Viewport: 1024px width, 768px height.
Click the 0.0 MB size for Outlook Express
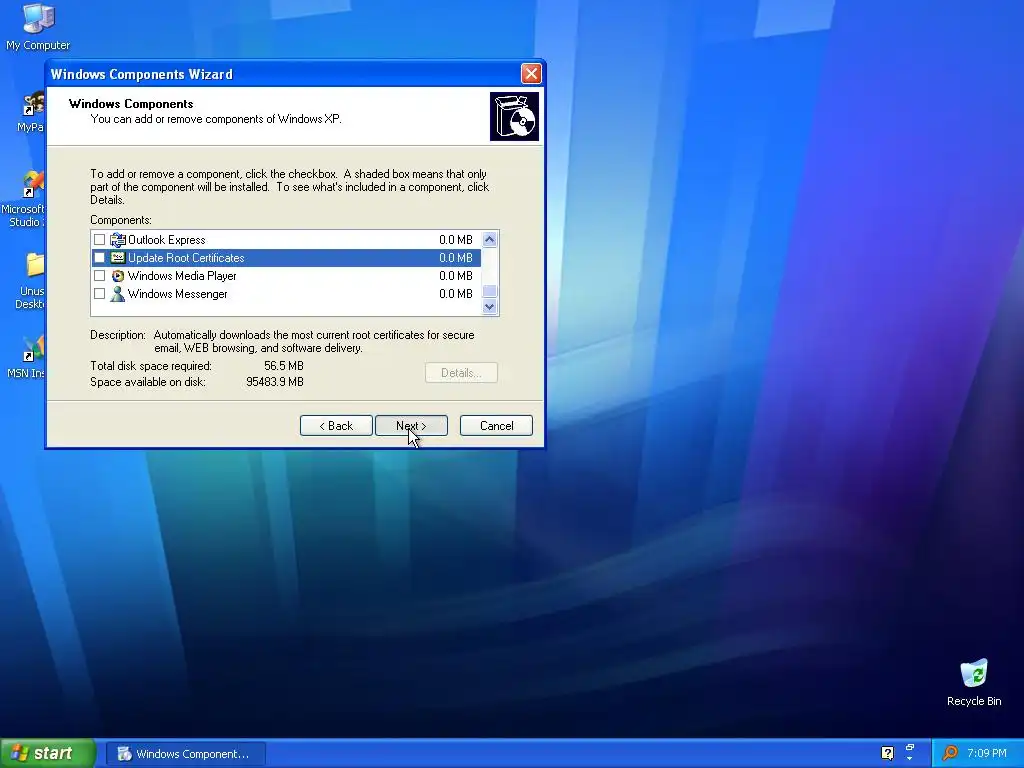tap(456, 240)
